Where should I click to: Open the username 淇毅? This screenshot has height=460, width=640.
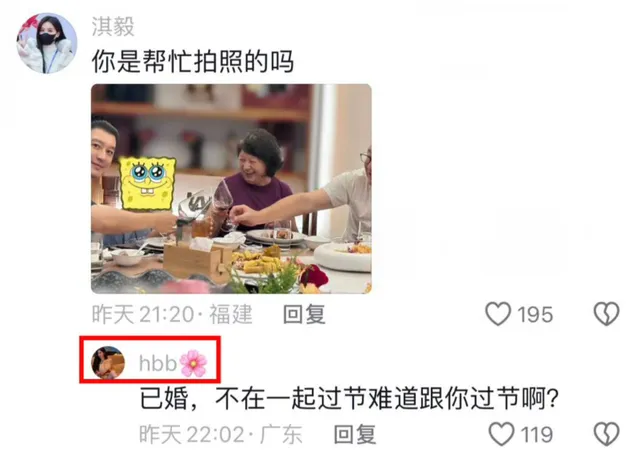(x=113, y=27)
